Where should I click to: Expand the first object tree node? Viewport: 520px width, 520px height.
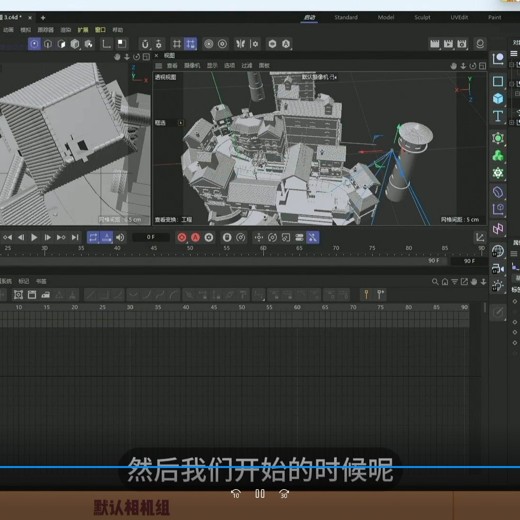[x=512, y=65]
